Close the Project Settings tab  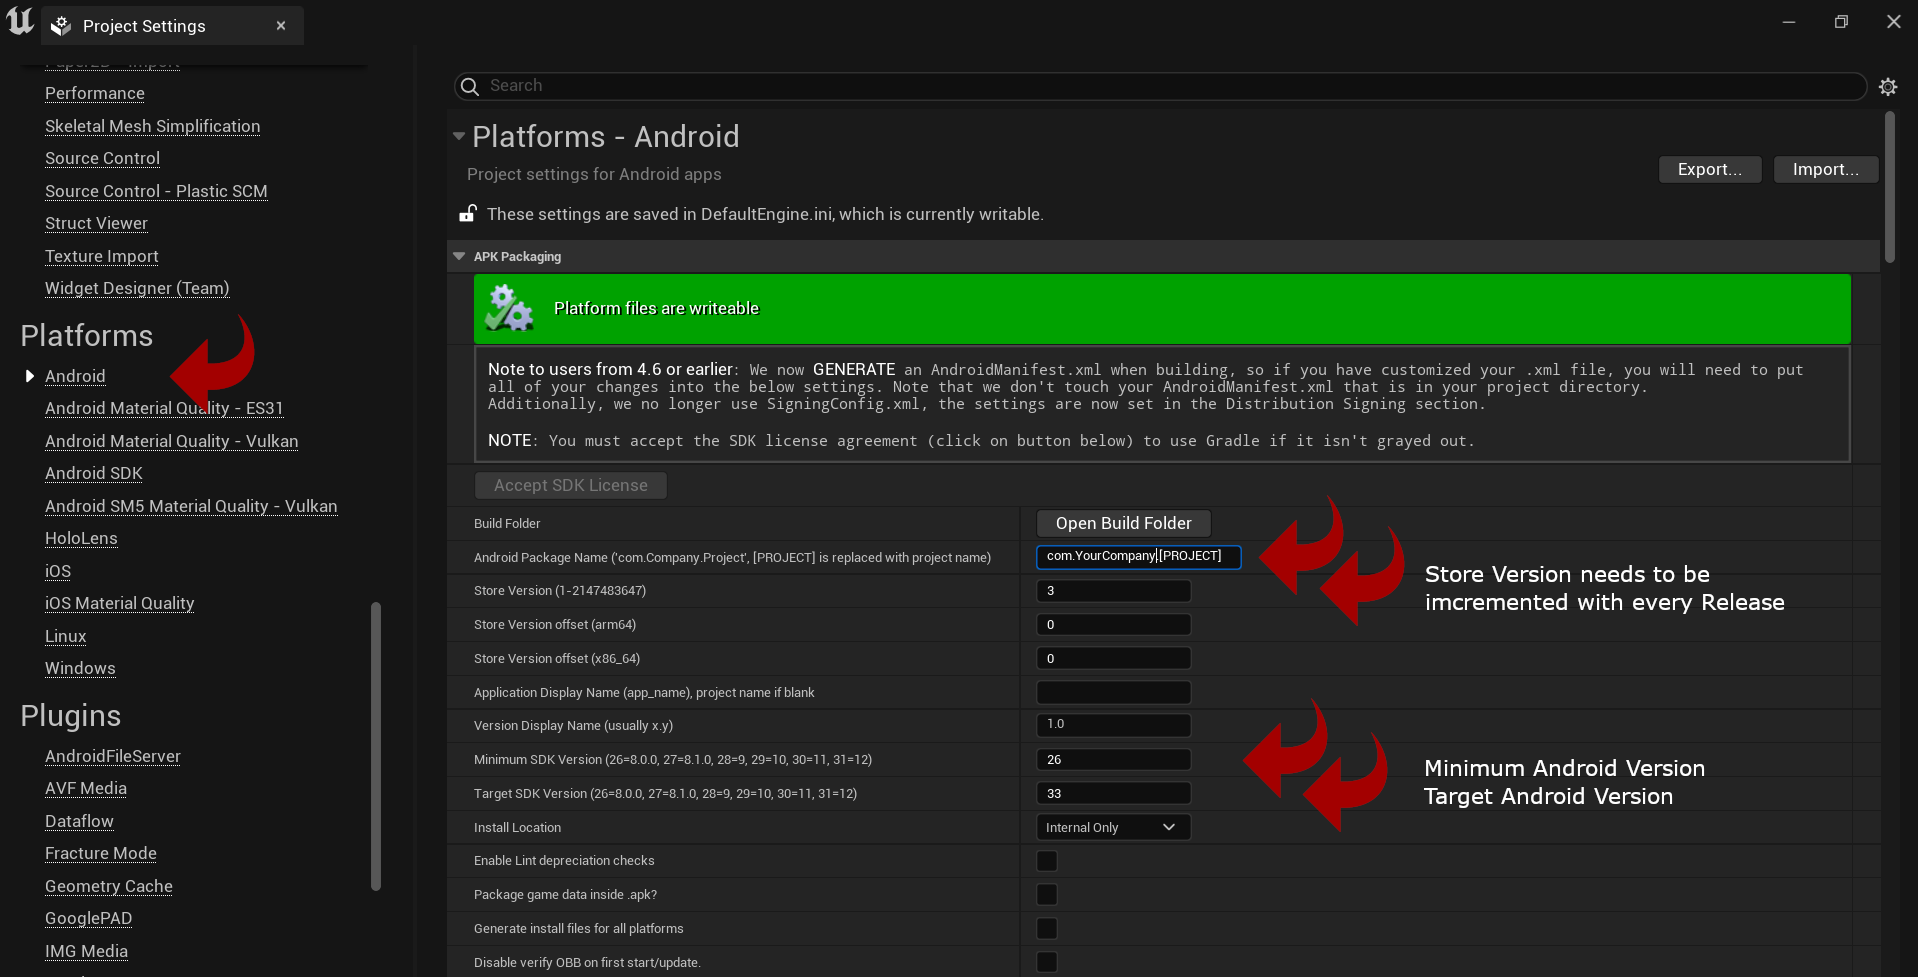click(281, 26)
